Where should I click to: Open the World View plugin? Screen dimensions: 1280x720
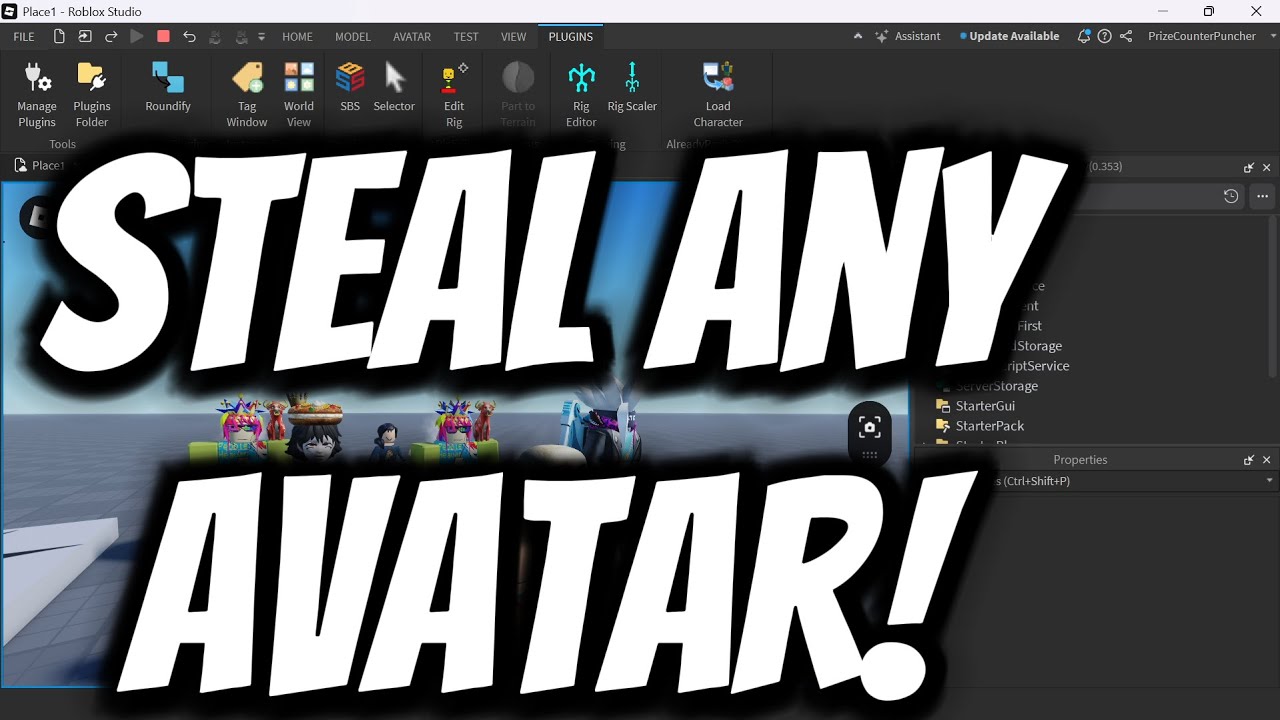click(299, 95)
